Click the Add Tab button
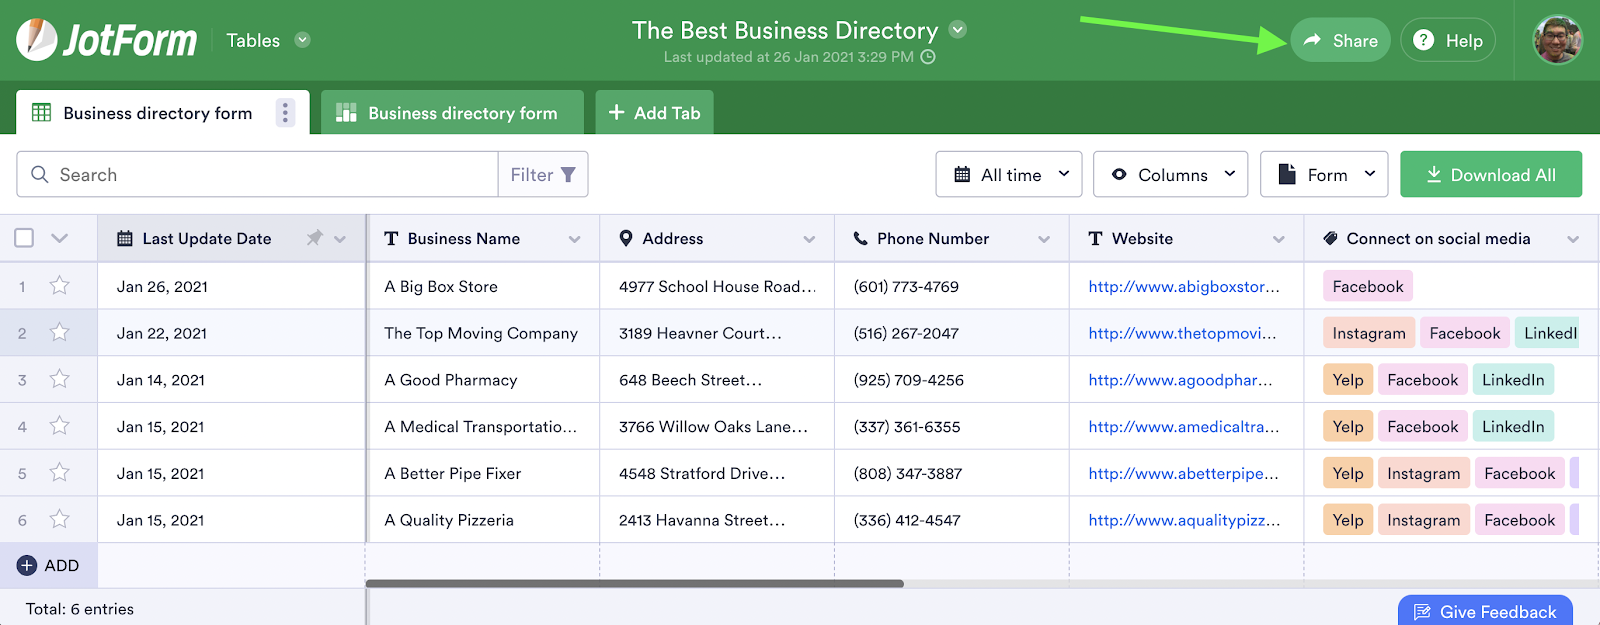 [654, 113]
